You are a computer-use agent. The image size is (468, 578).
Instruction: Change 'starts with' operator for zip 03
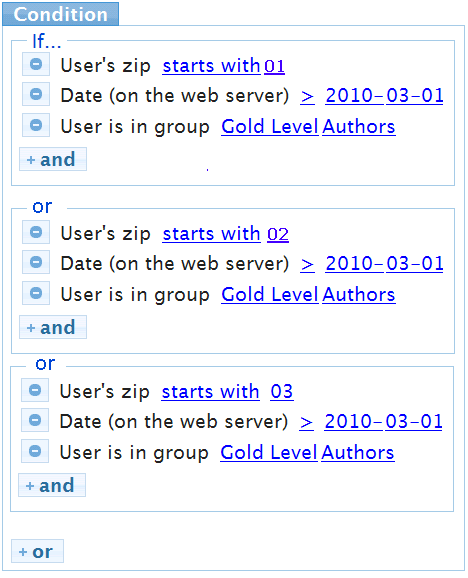[x=210, y=391]
